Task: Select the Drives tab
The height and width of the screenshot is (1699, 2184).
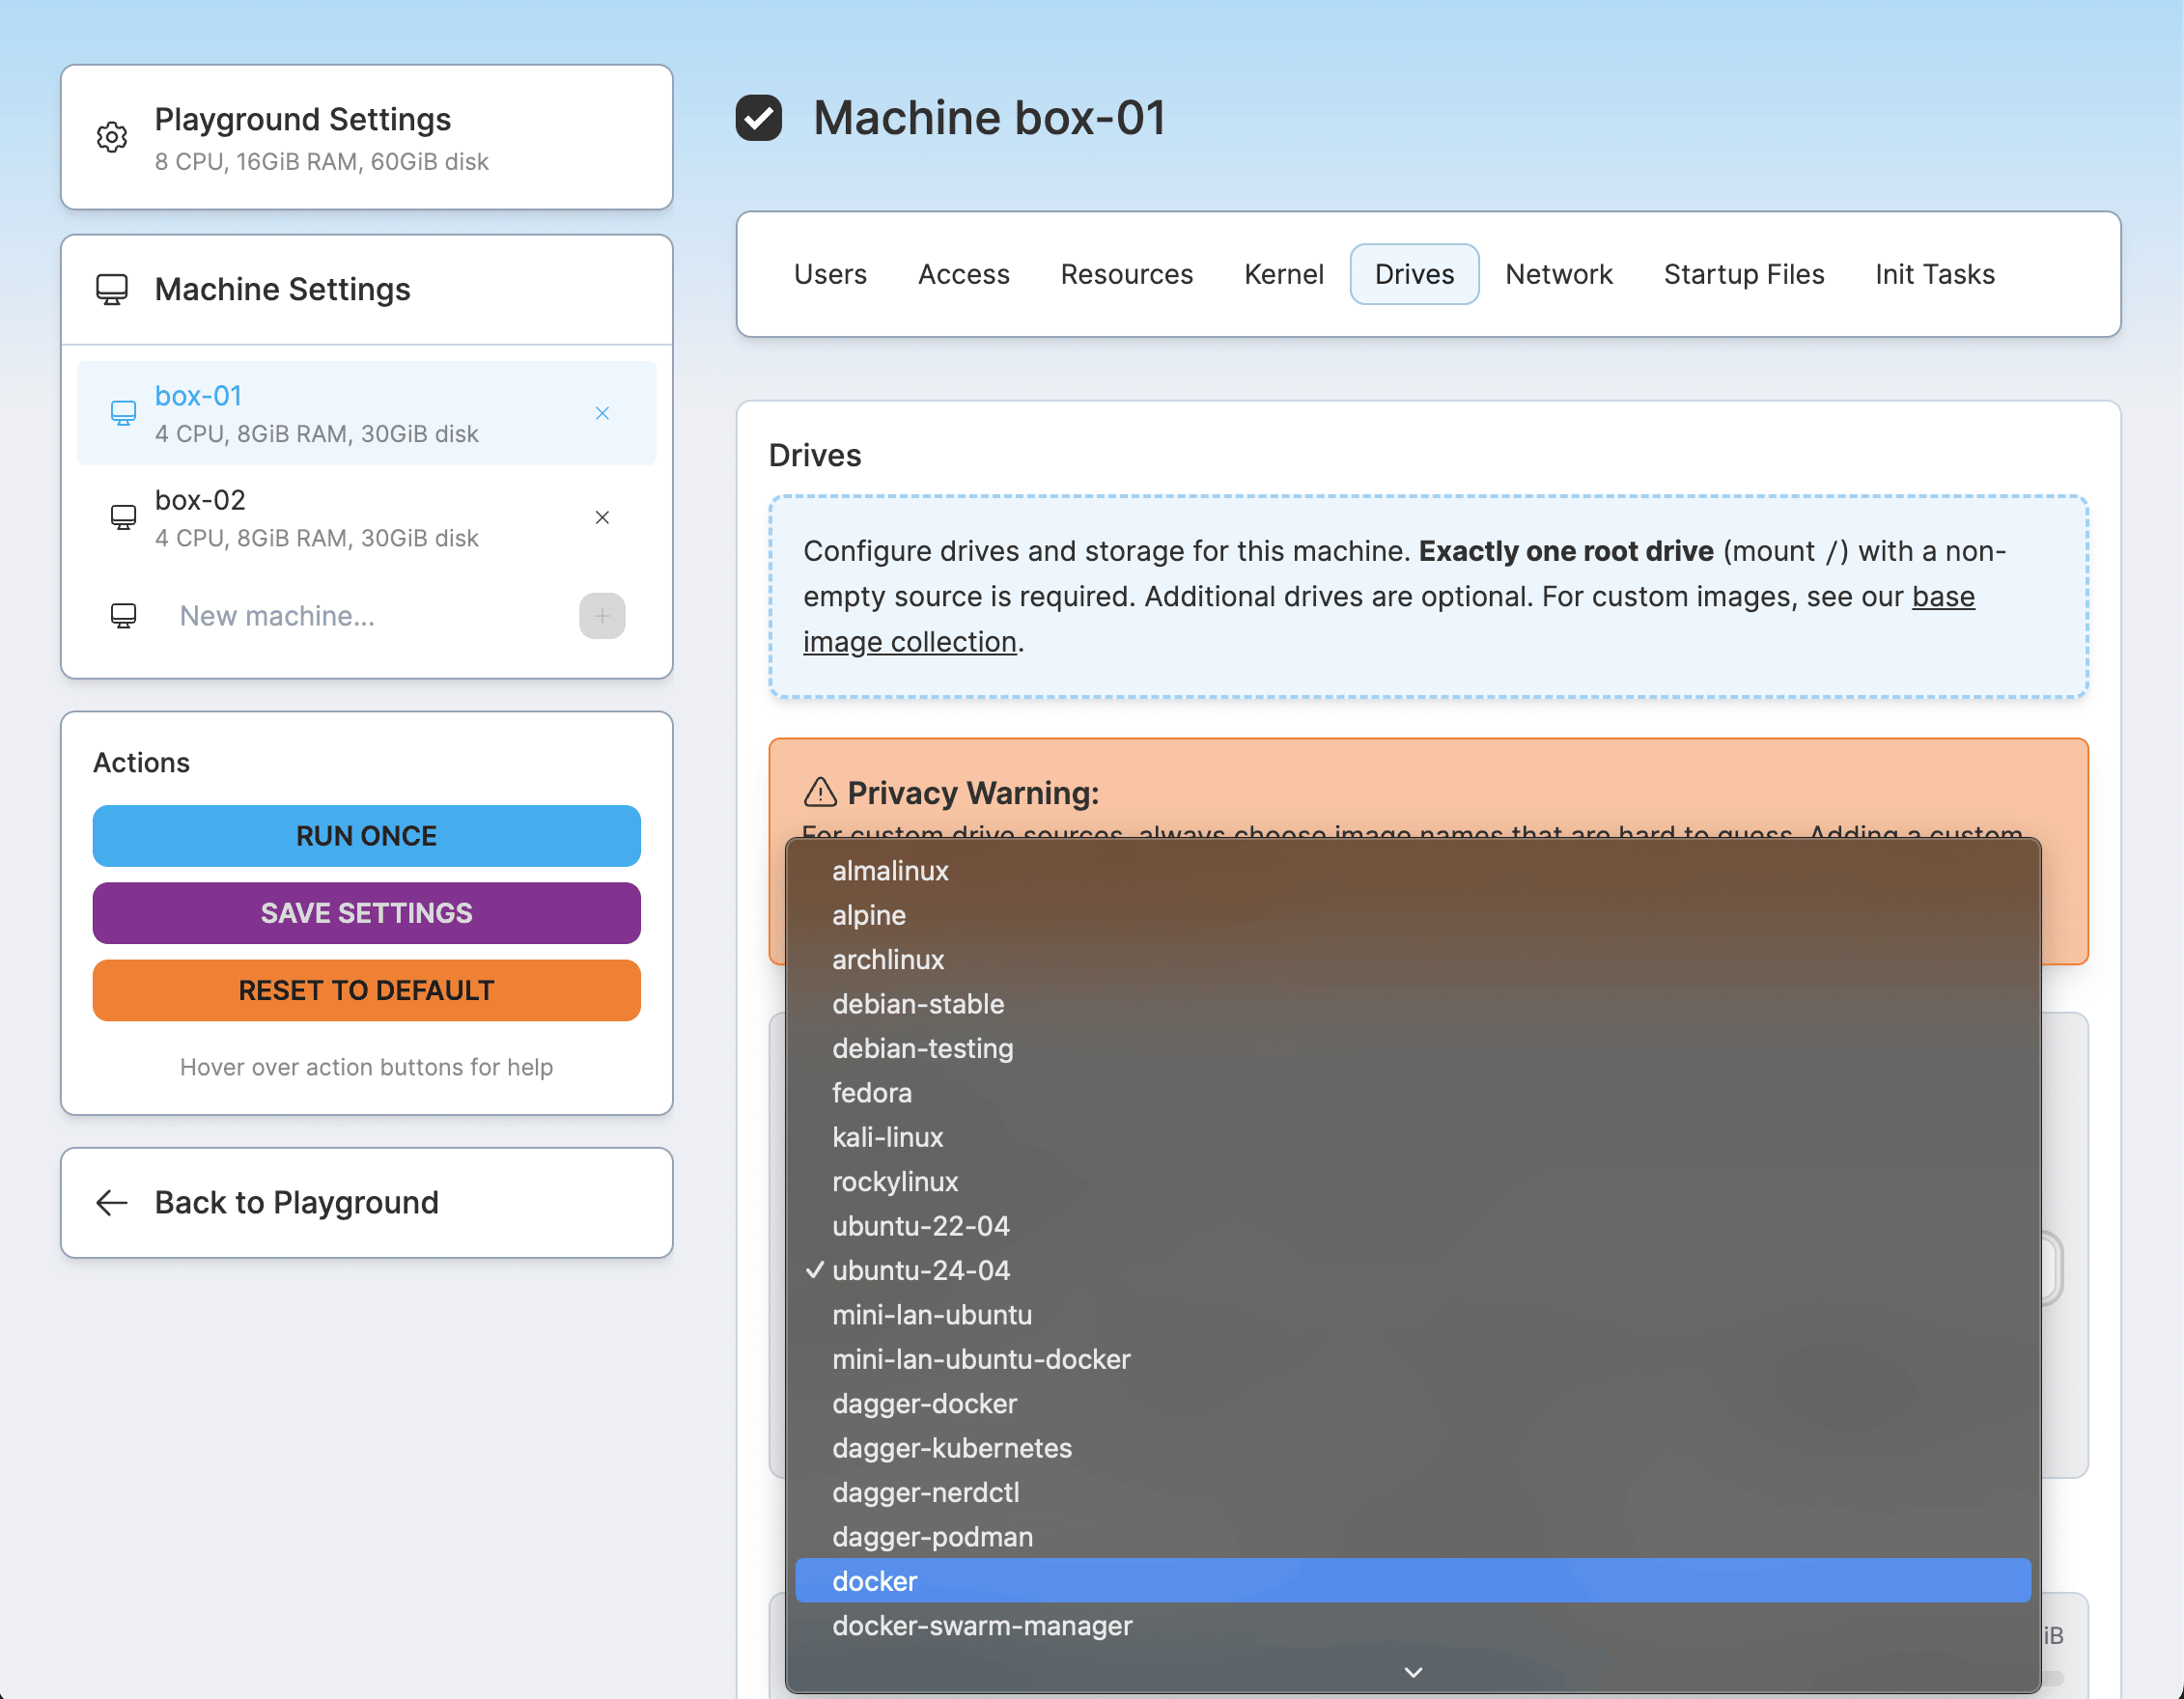Action: click(x=1414, y=274)
